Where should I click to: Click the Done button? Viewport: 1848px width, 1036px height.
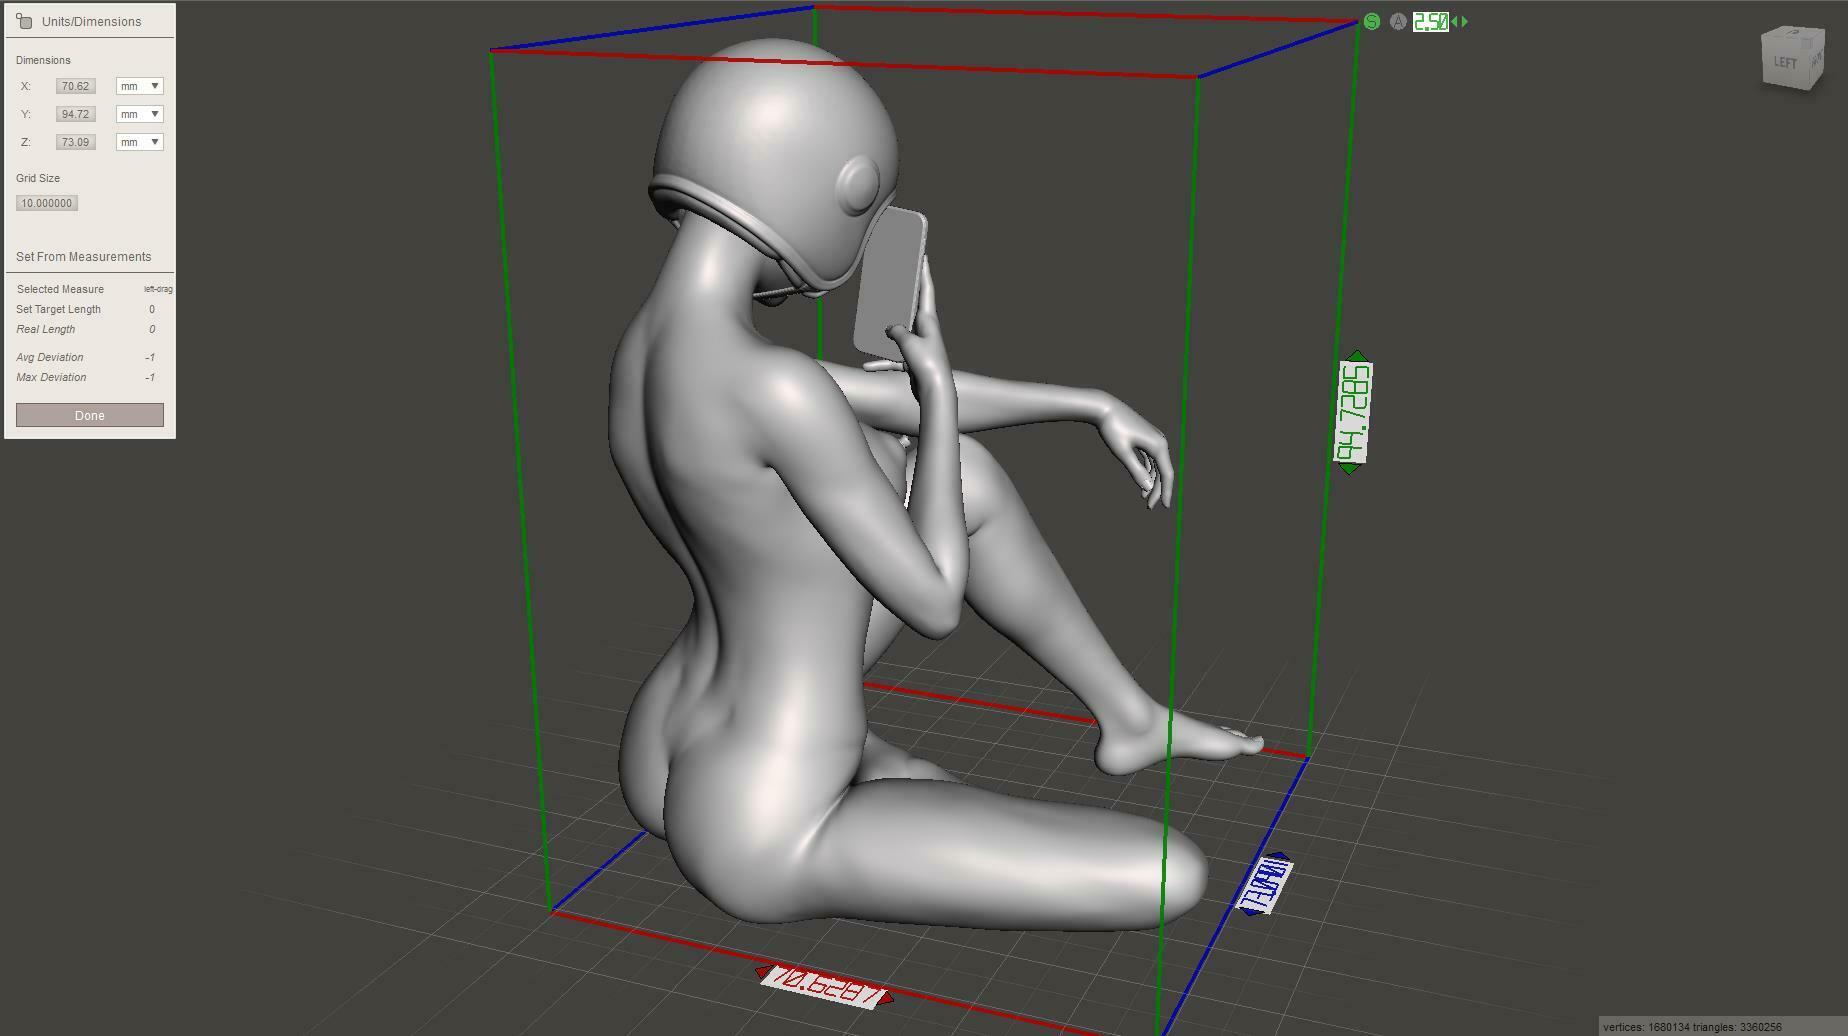pyautogui.click(x=90, y=415)
